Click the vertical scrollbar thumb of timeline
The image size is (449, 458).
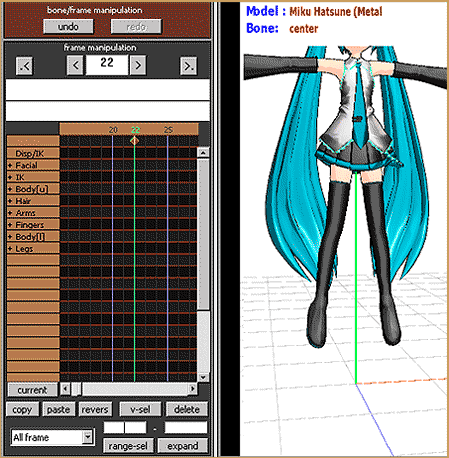[203, 233]
